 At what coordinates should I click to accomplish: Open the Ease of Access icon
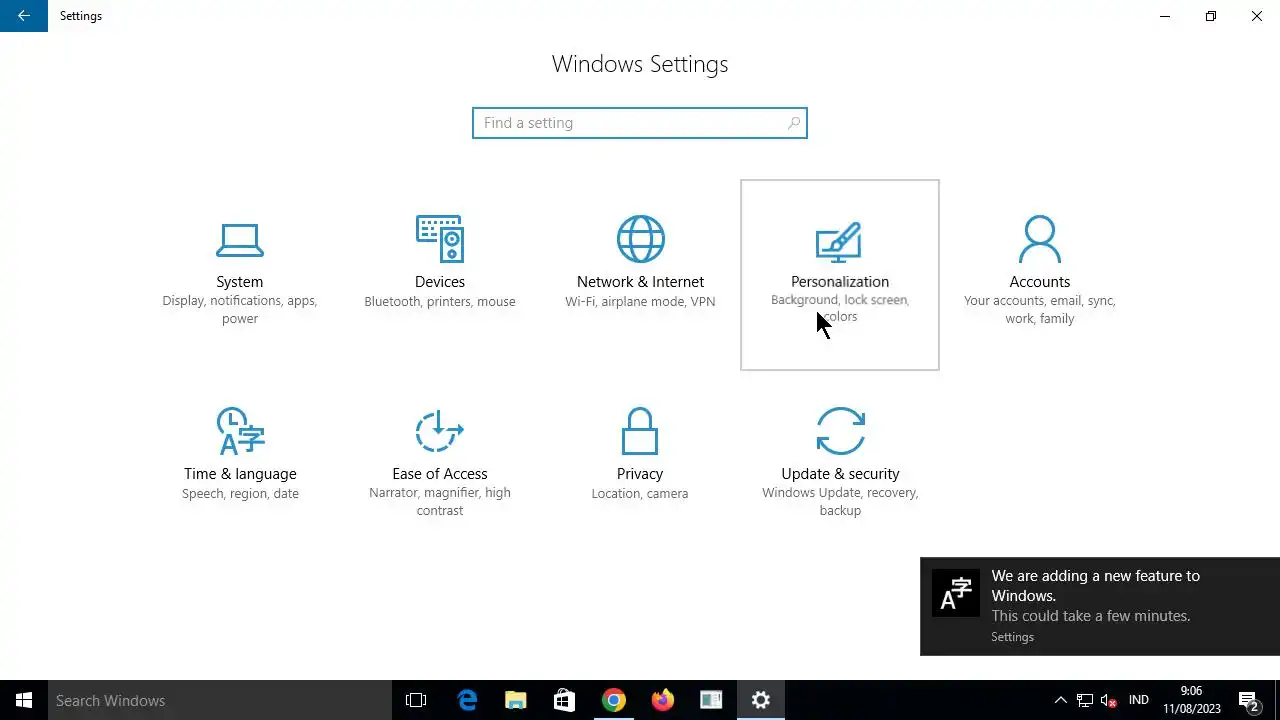tap(440, 431)
